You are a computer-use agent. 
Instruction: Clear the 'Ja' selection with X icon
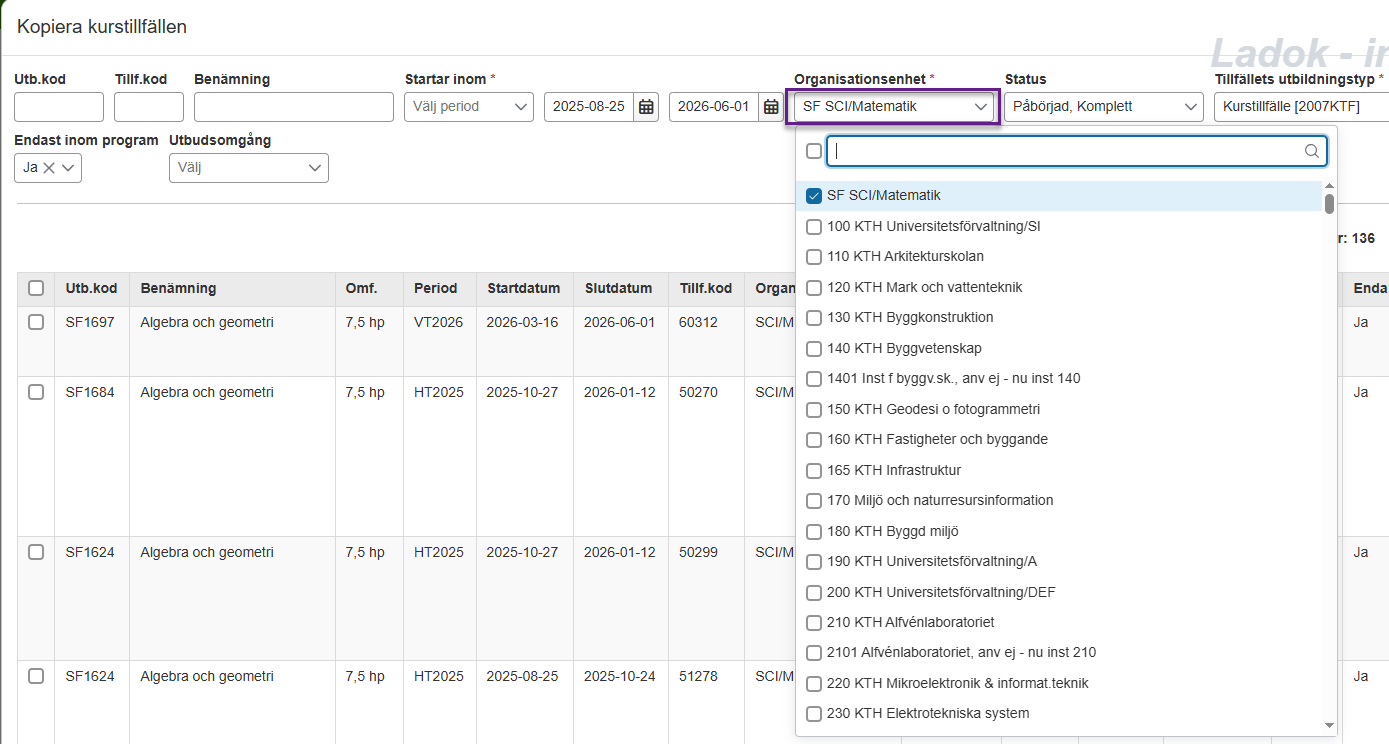48,168
